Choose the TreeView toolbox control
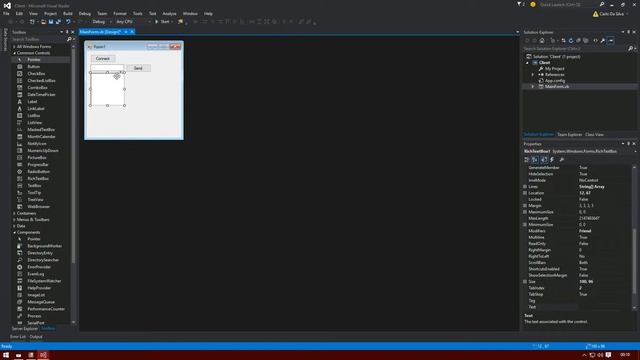 [x=35, y=200]
